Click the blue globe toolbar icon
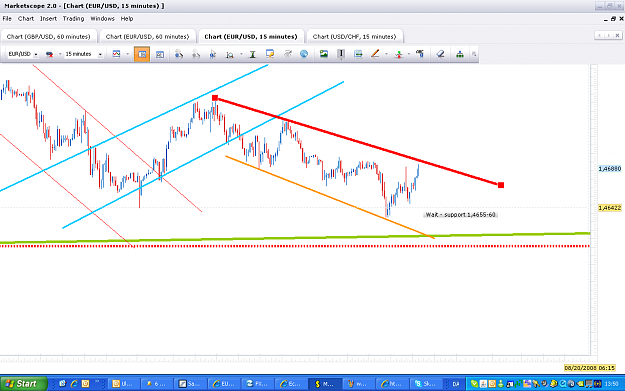This screenshot has height=391, width=625. click(304, 54)
